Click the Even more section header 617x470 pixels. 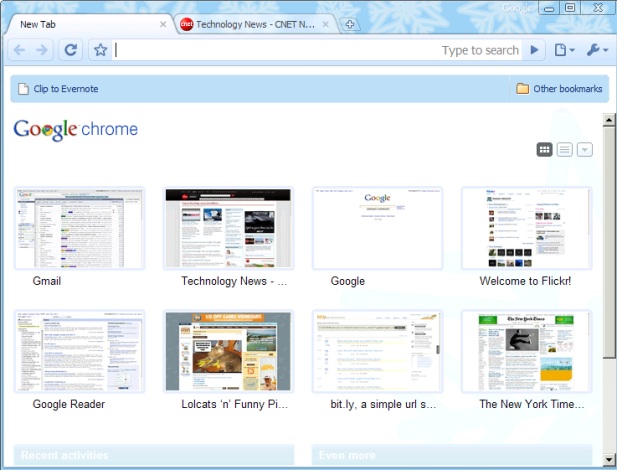click(x=452, y=455)
